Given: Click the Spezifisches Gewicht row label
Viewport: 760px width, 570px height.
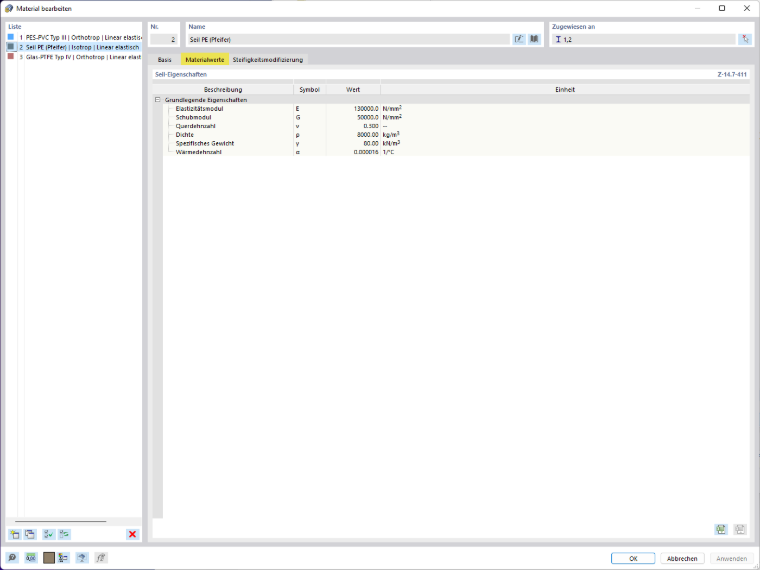Looking at the screenshot, I should [x=205, y=143].
